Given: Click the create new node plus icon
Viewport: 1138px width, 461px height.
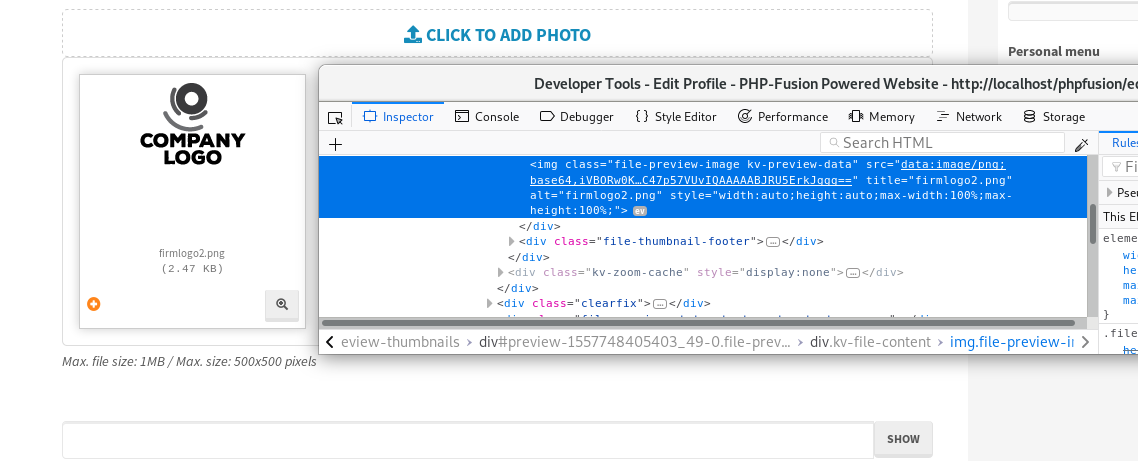Looking at the screenshot, I should [x=335, y=144].
